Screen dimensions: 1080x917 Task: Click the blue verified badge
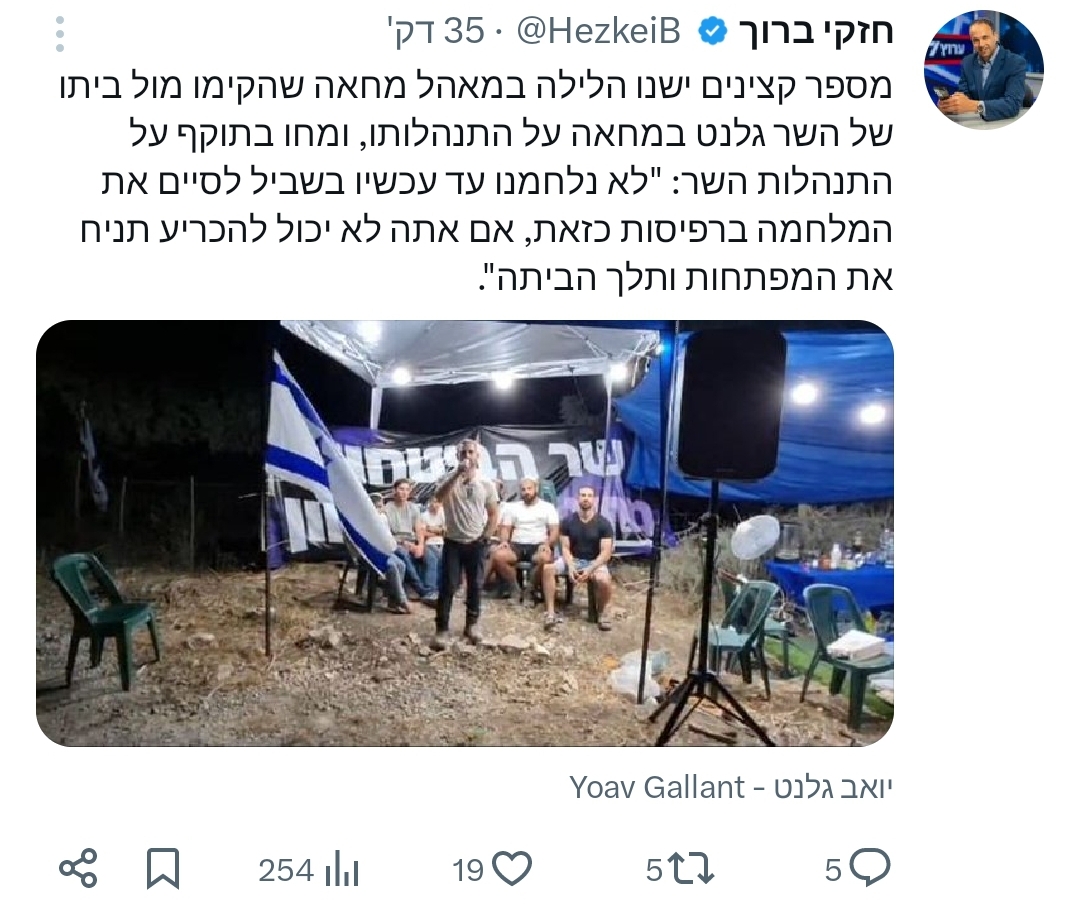point(712,32)
